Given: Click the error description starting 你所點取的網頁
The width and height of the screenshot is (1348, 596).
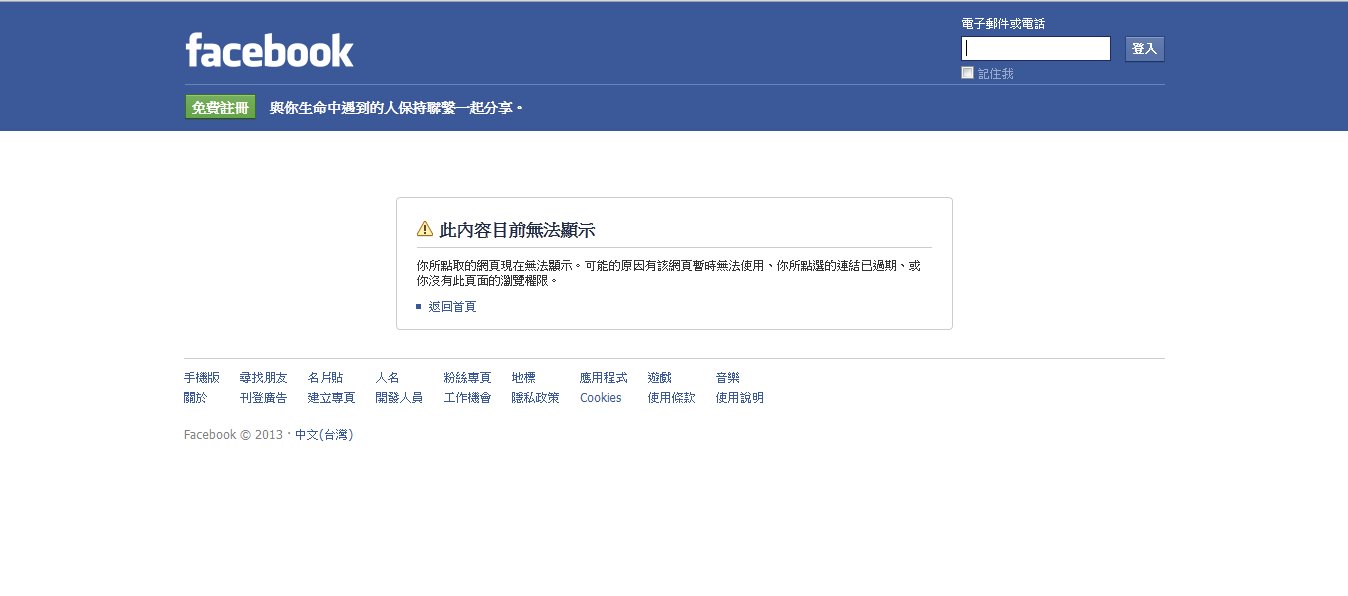Looking at the screenshot, I should (668, 273).
